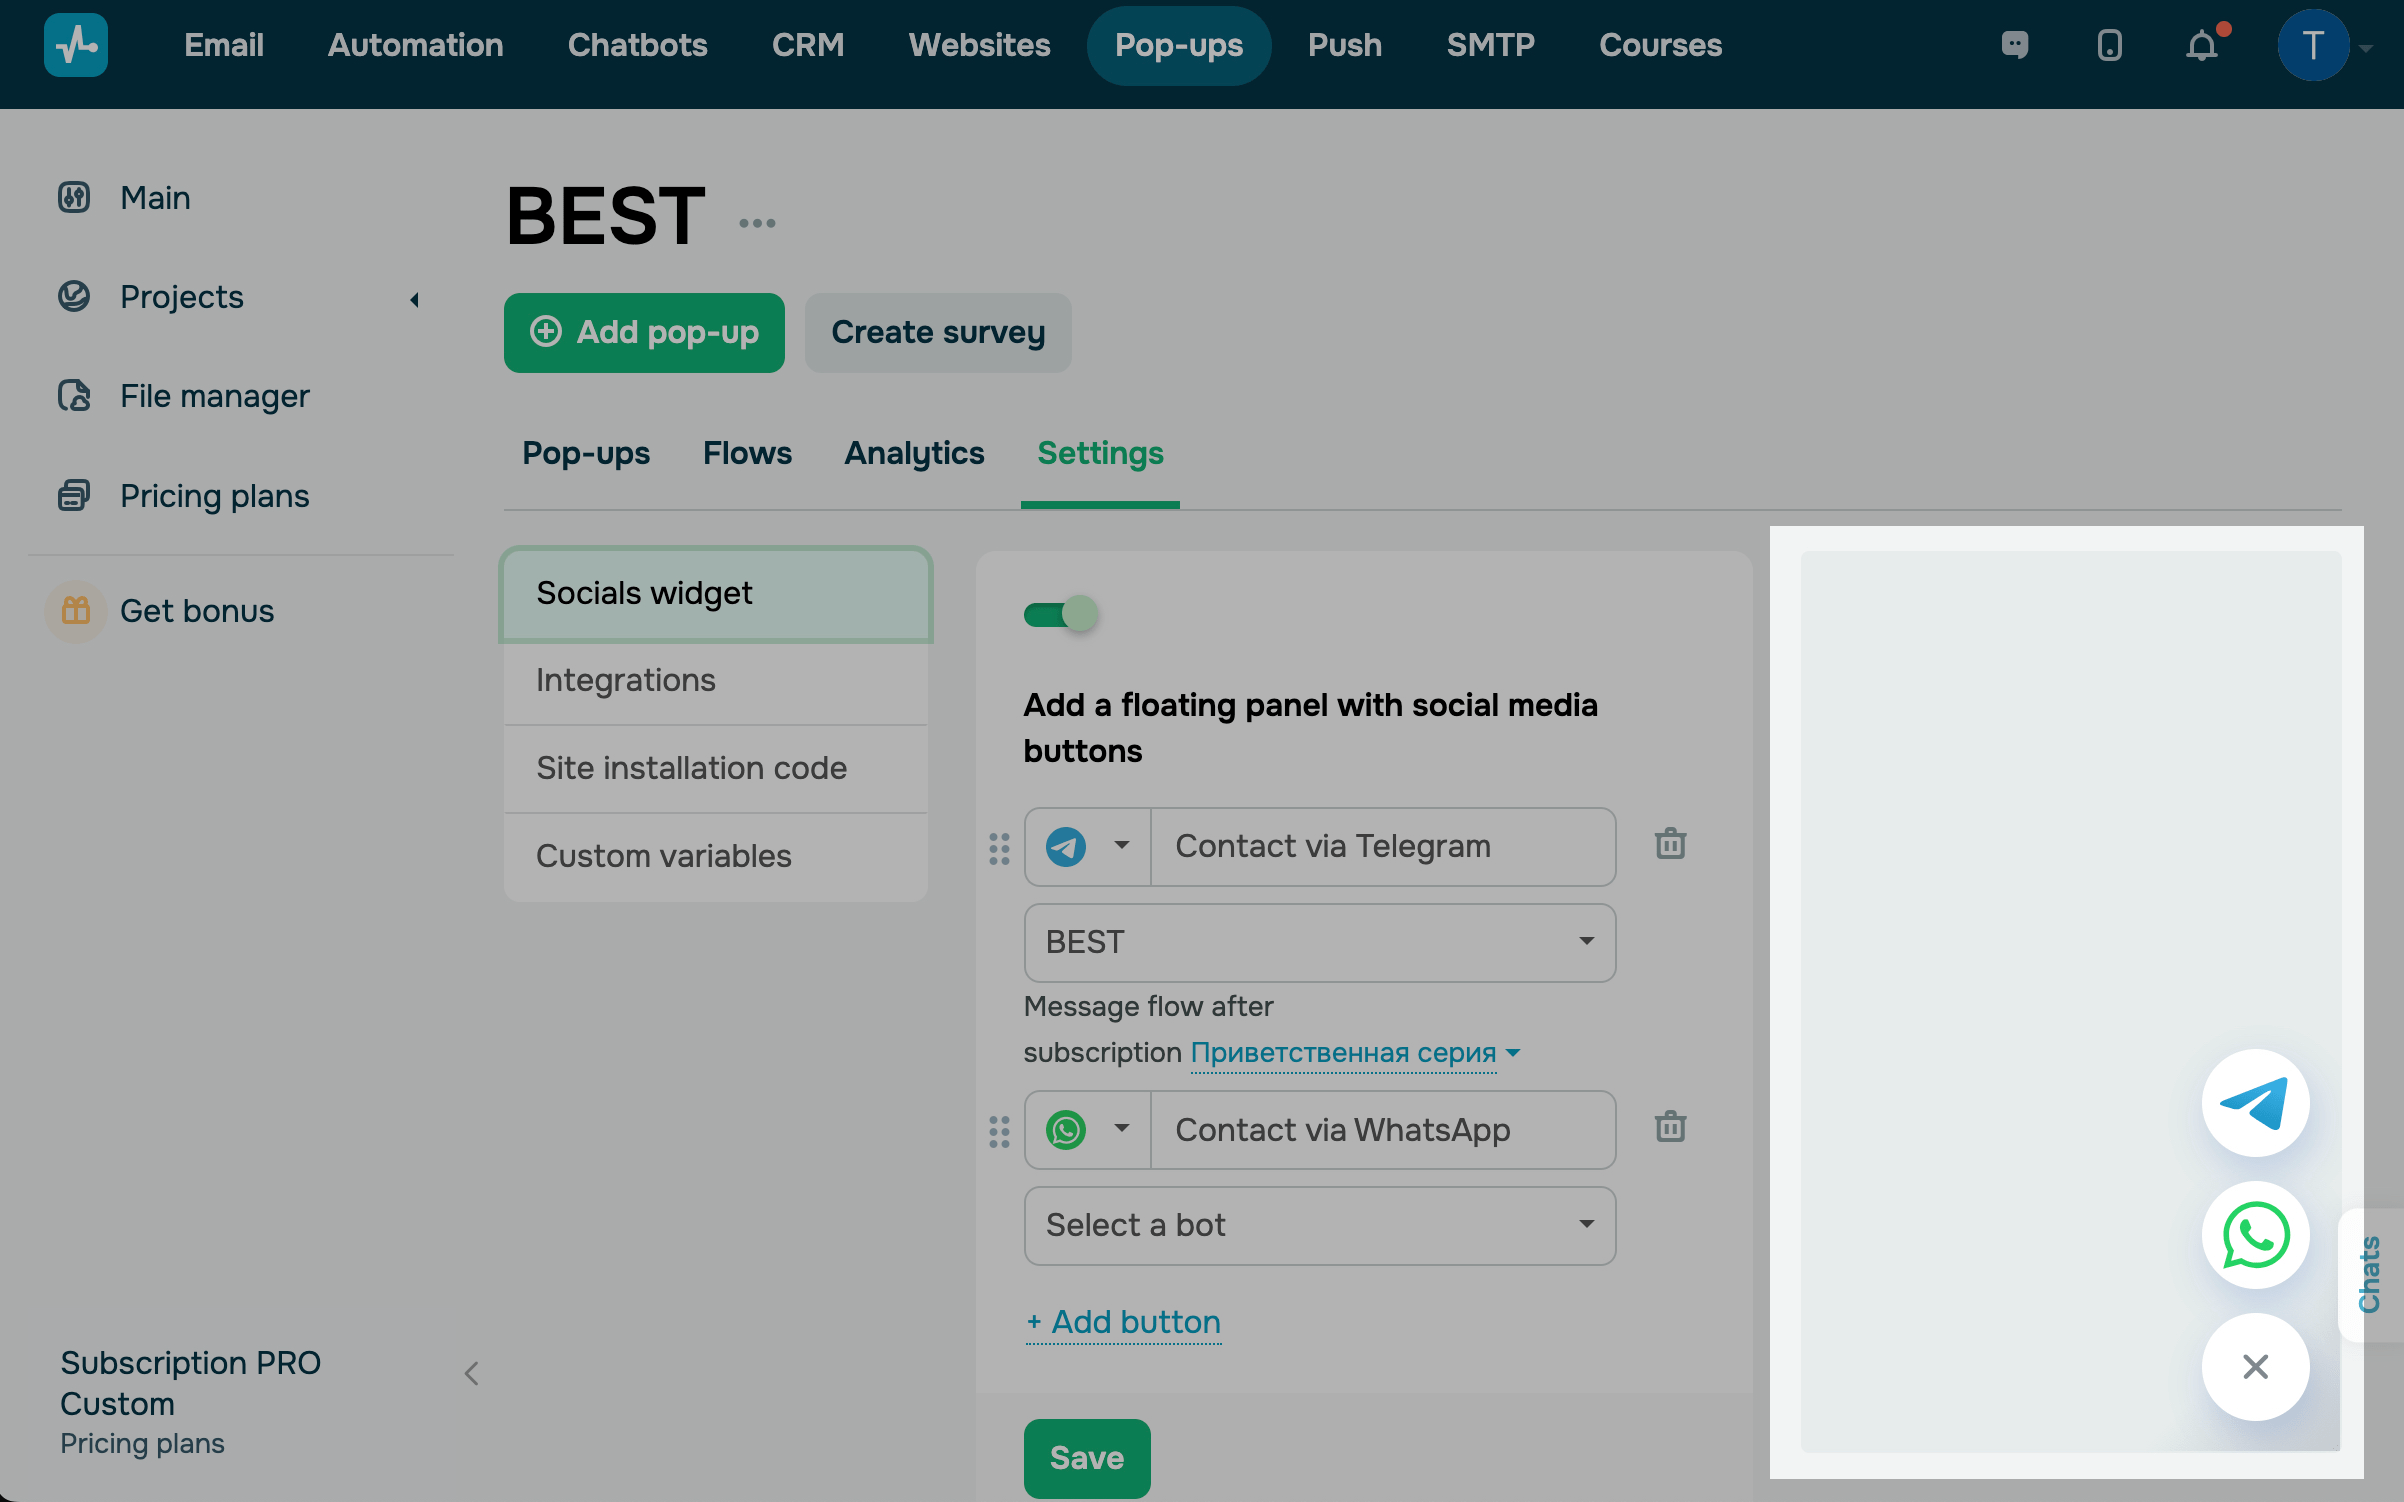This screenshot has width=2404, height=1502.
Task: Toggle the socials widget switch off
Action: click(x=1060, y=613)
